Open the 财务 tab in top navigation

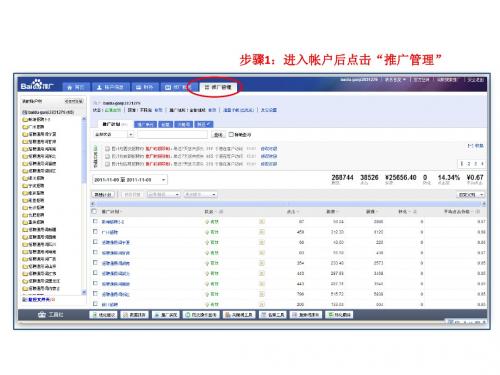144,87
